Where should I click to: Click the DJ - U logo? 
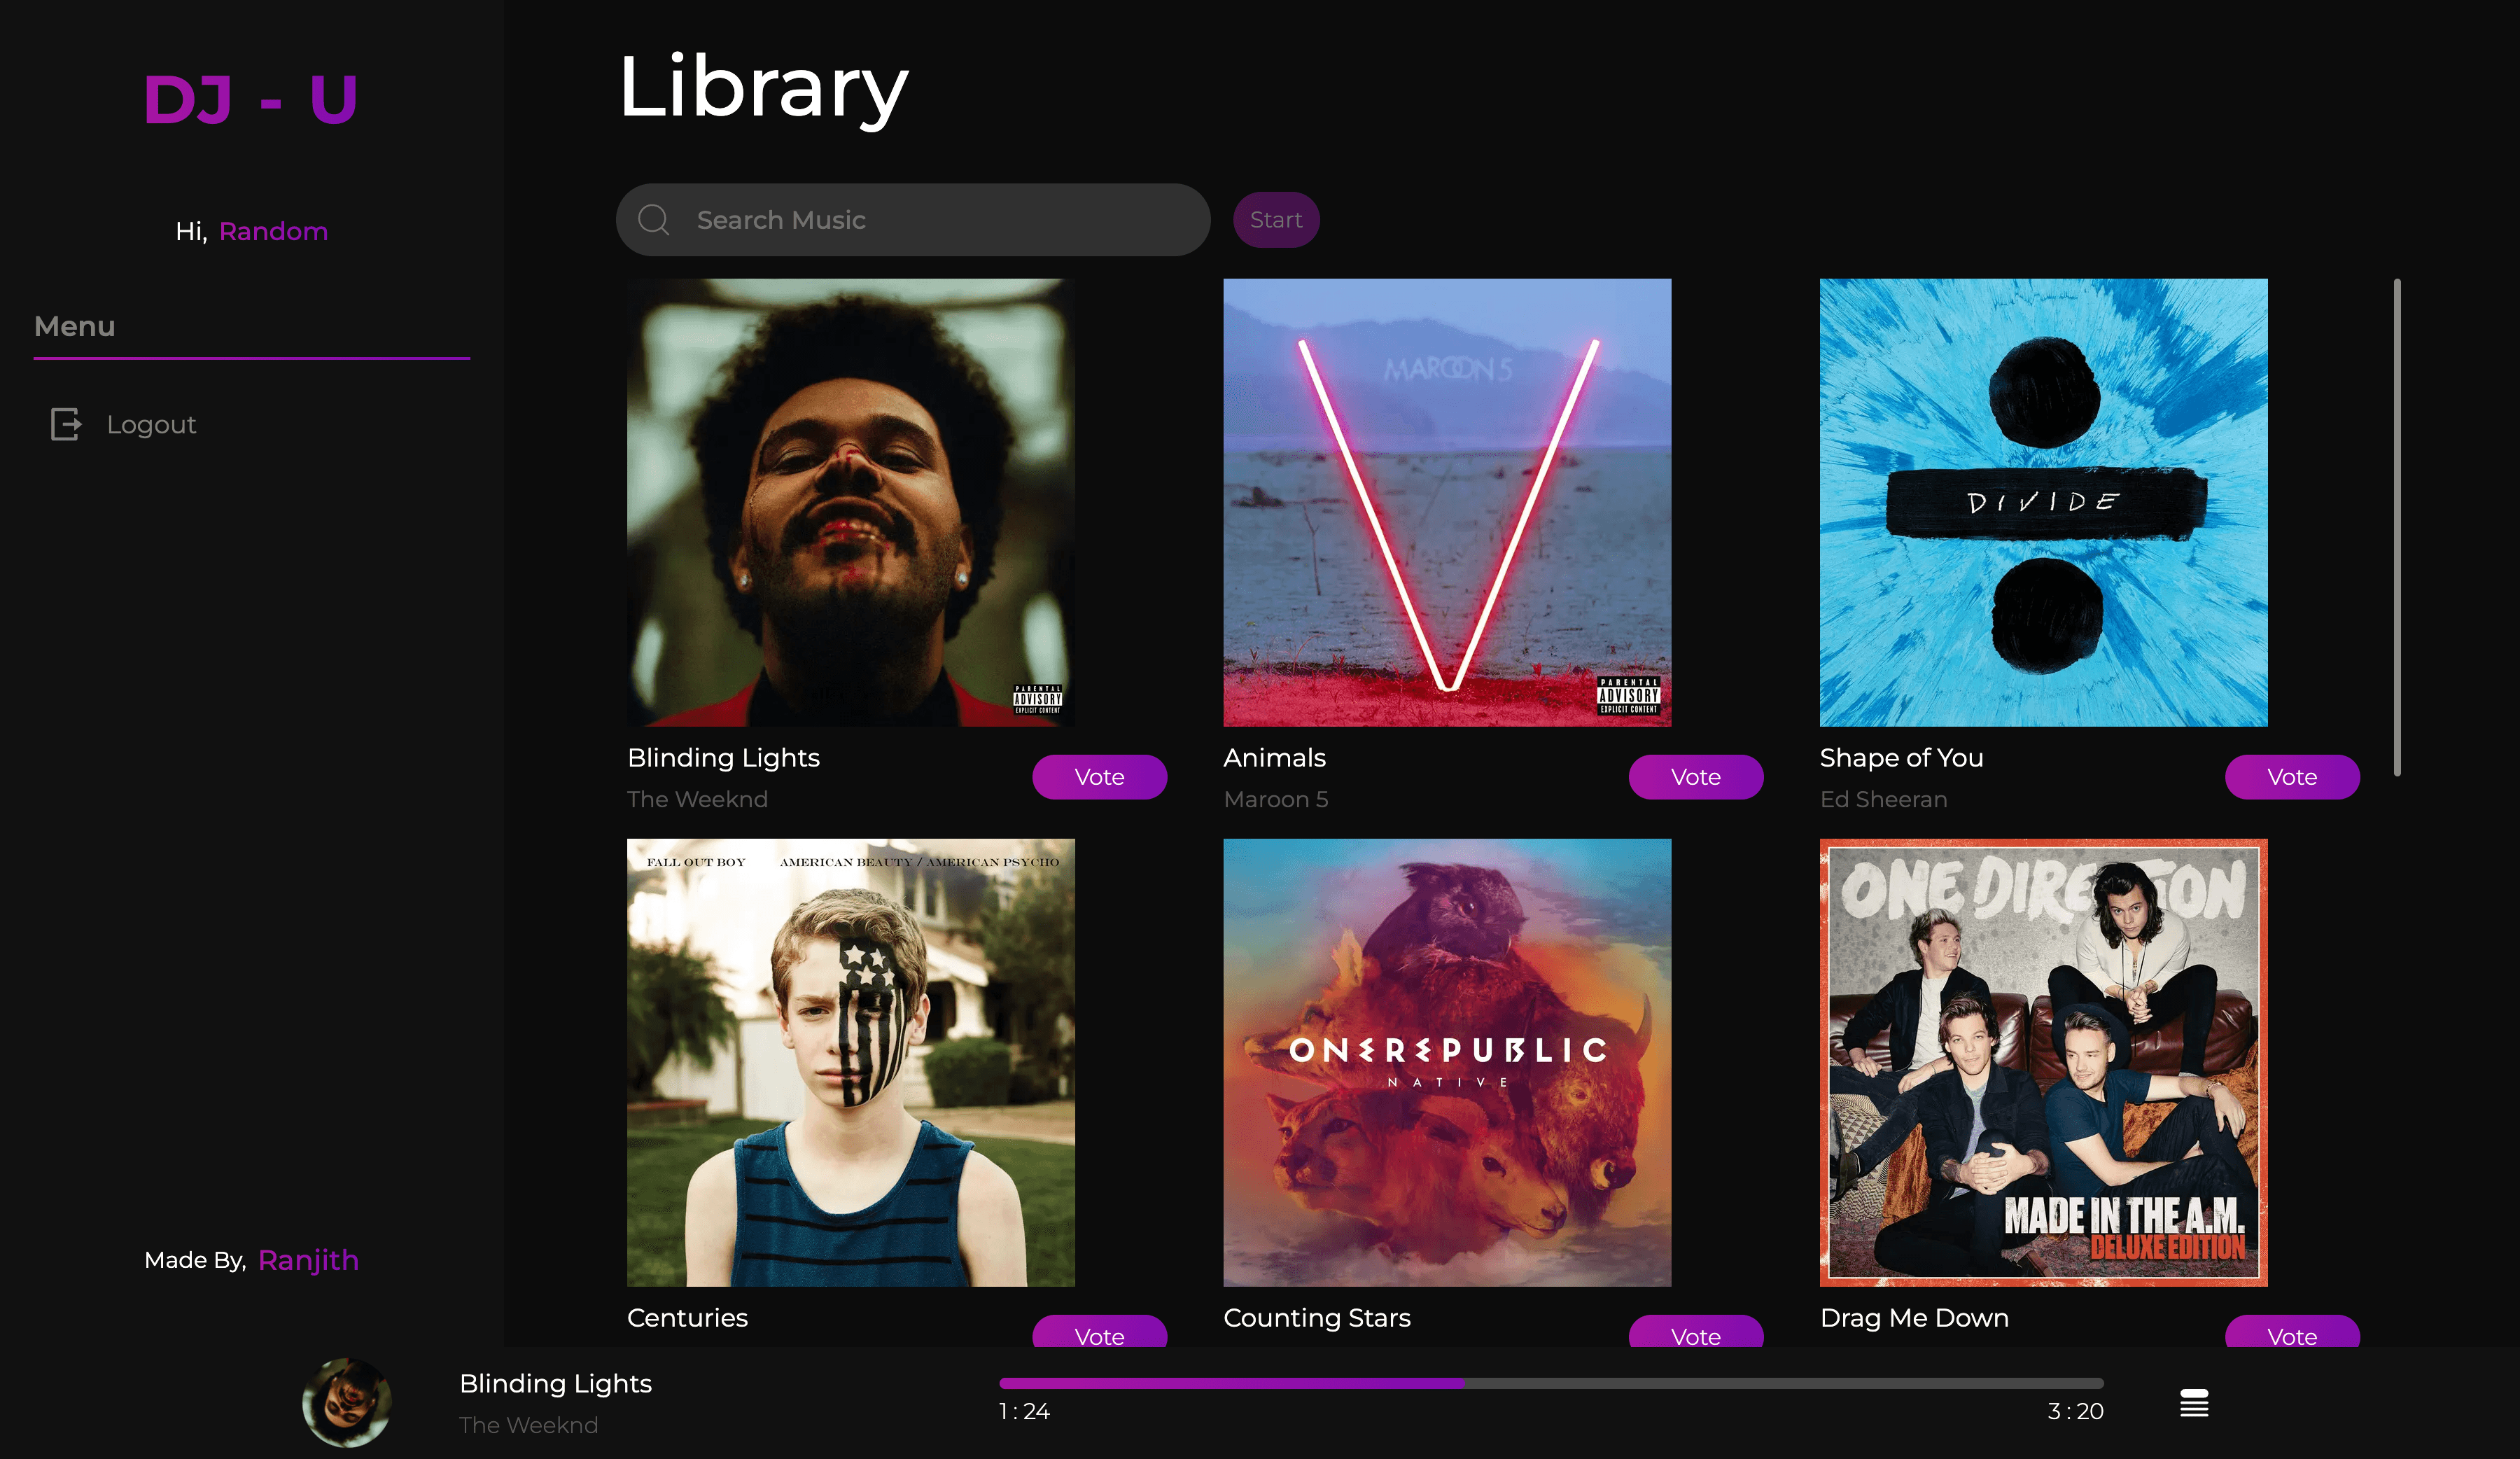(250, 99)
